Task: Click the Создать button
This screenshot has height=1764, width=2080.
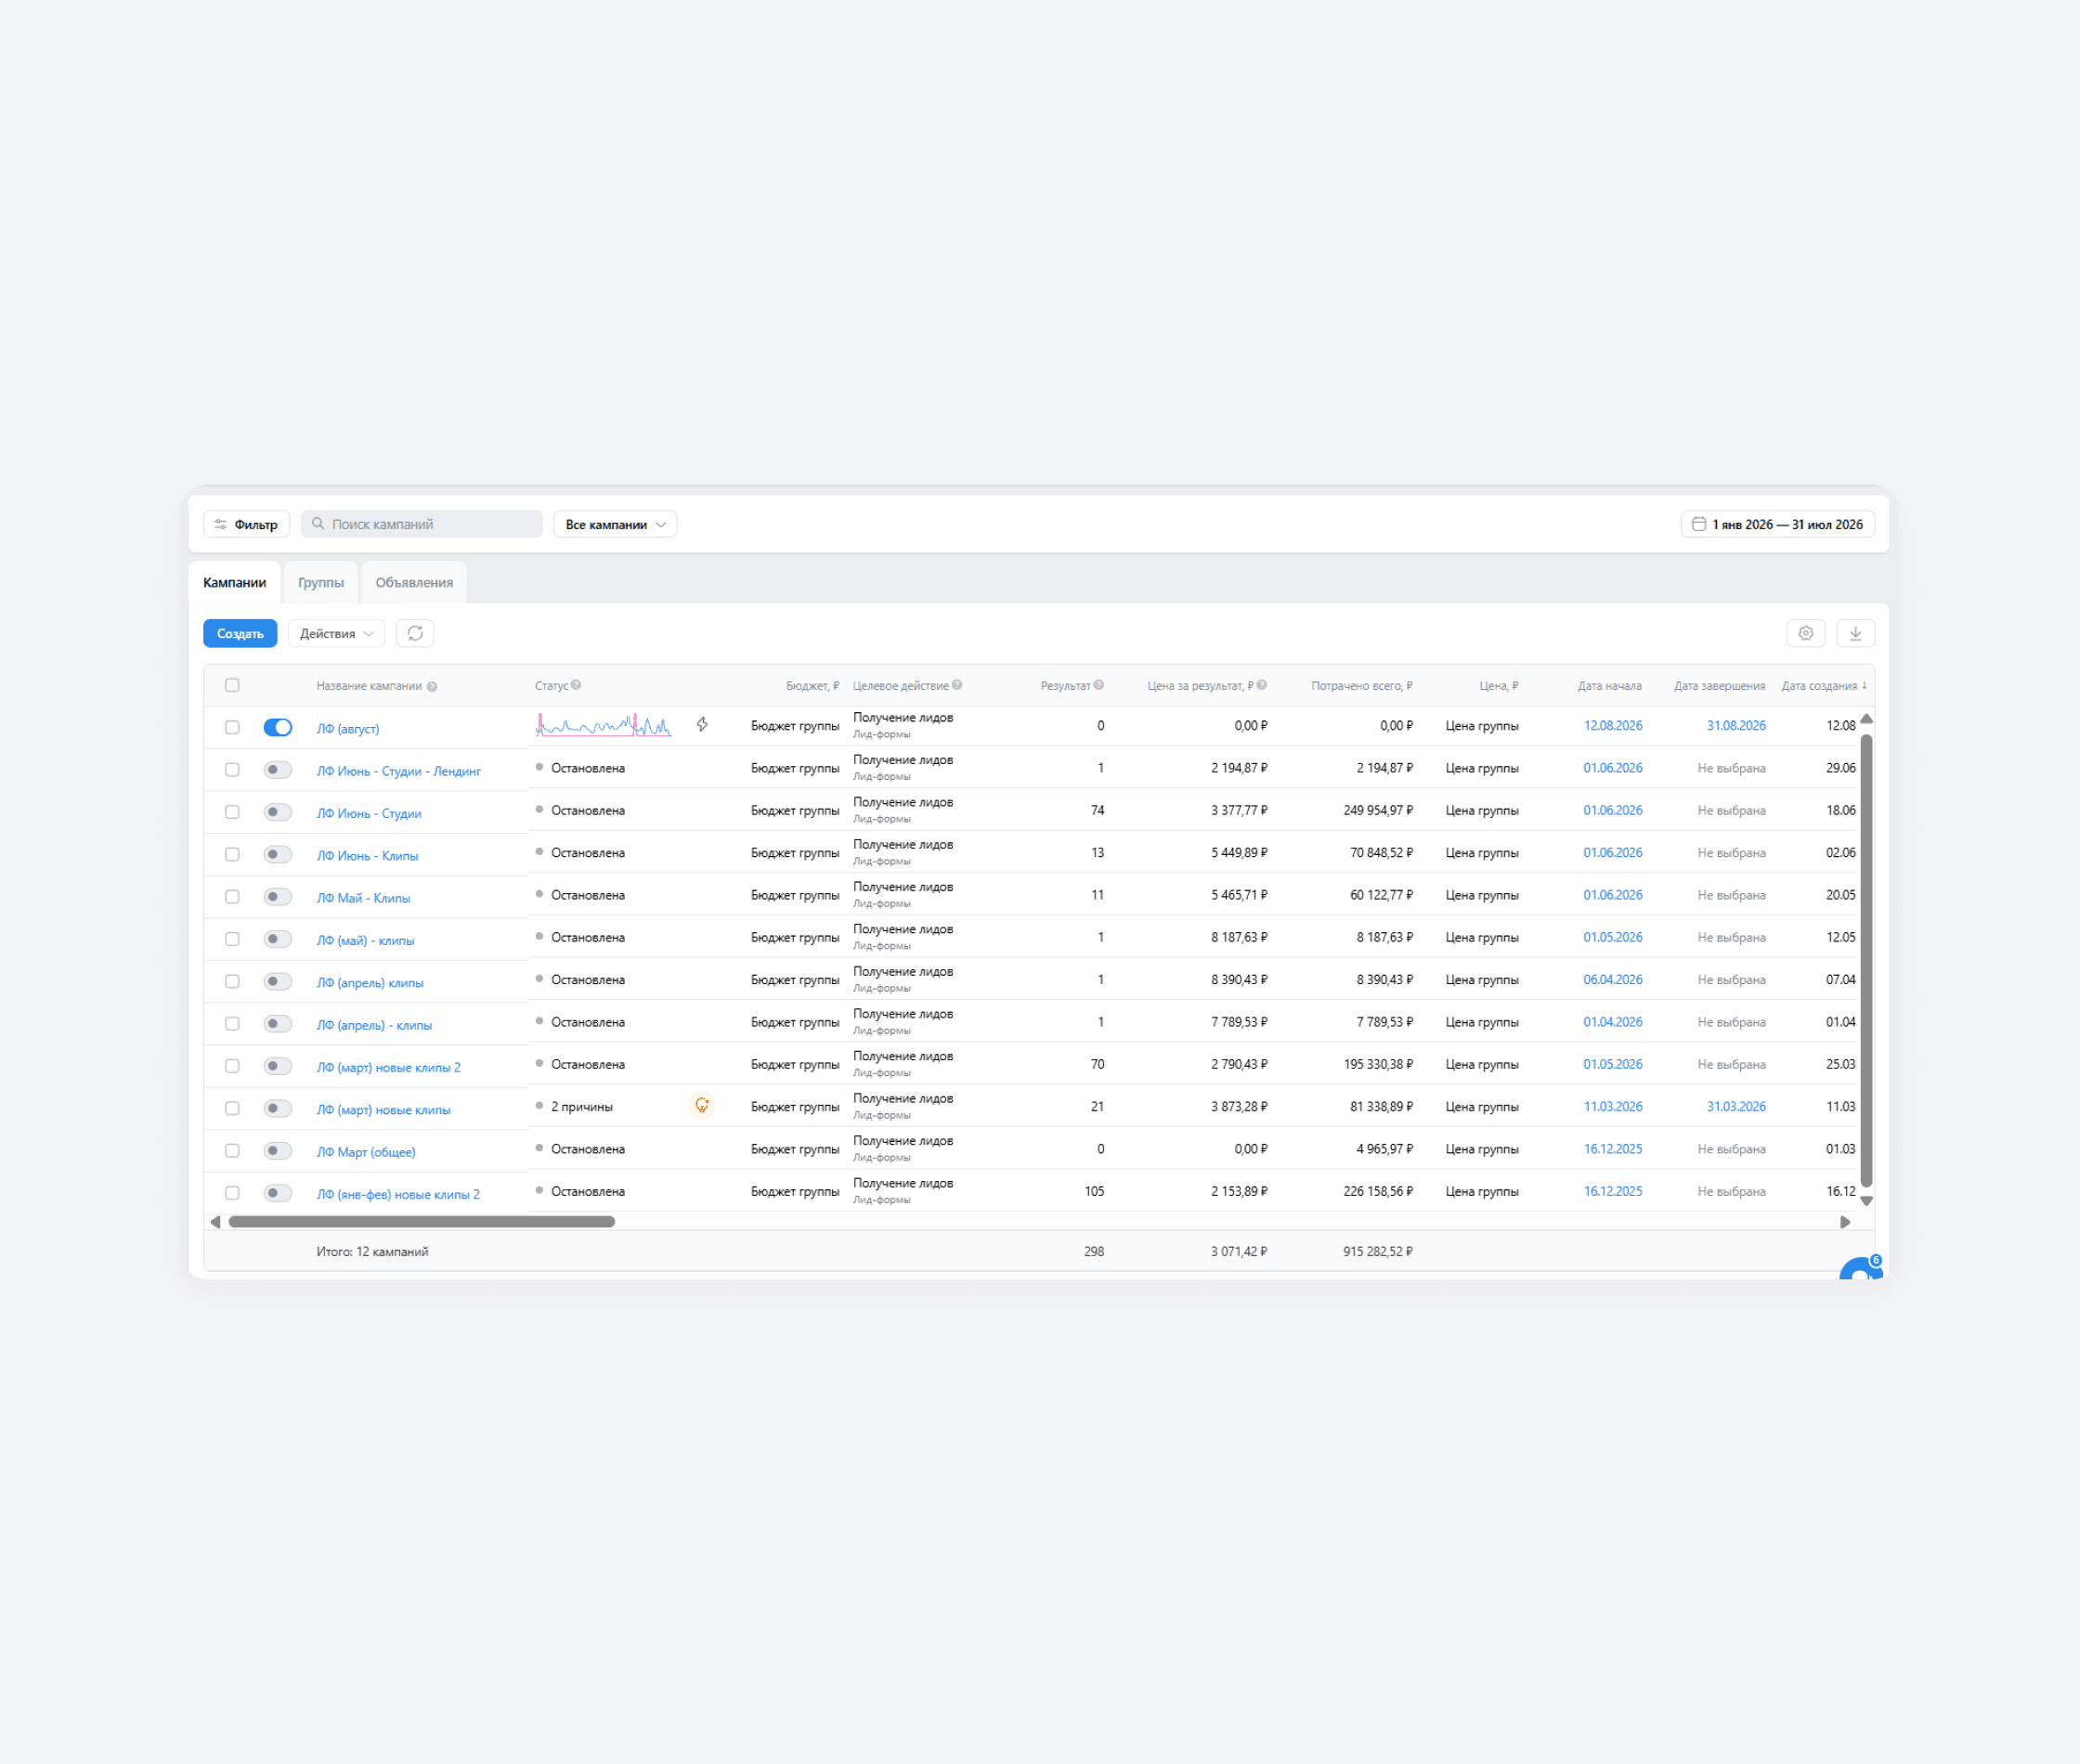Action: point(240,633)
